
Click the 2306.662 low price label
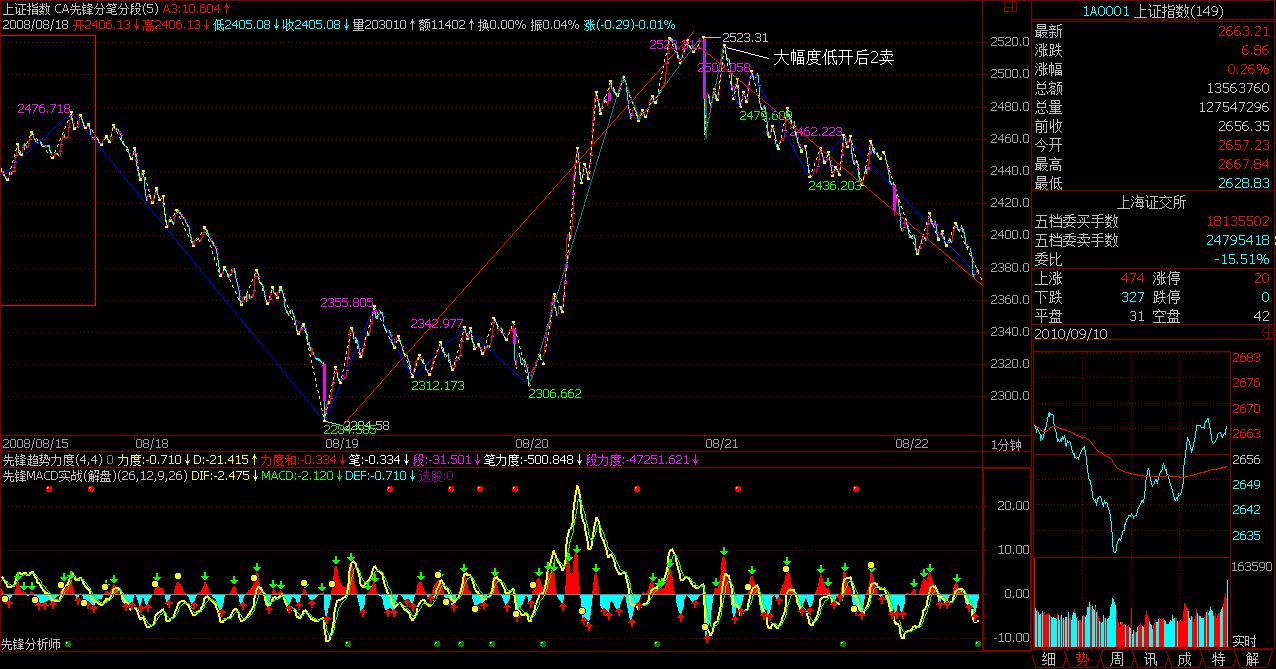(554, 394)
